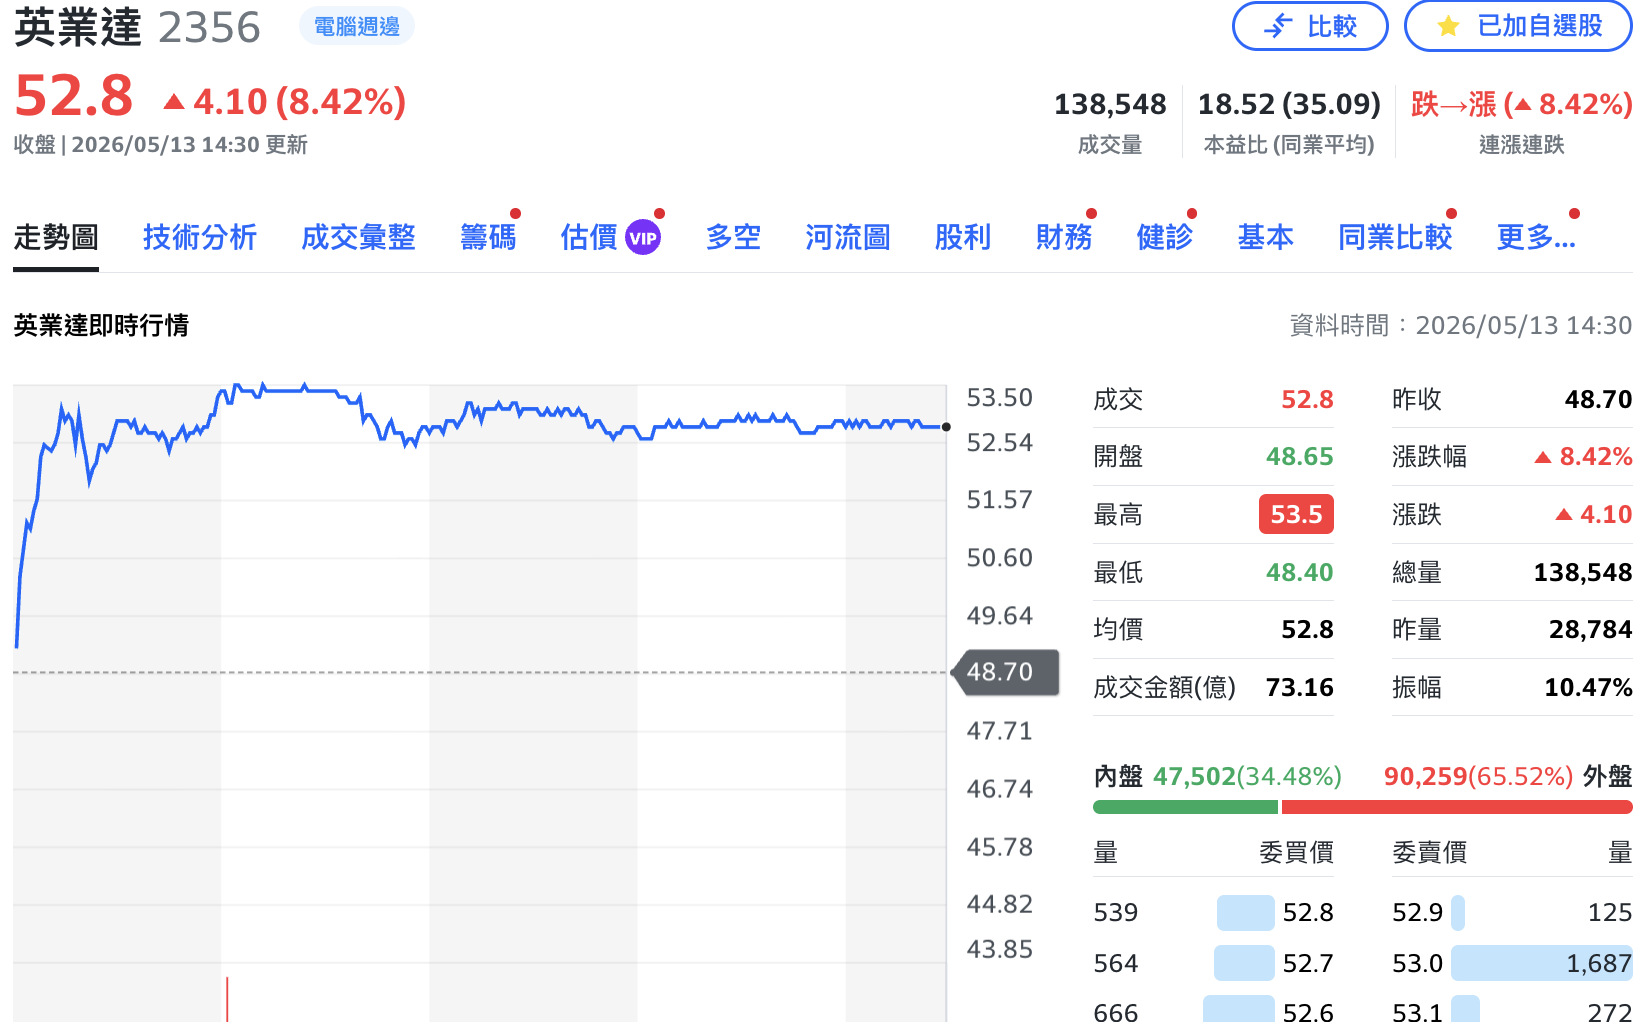Click the bid price 52.8 row
This screenshot has height=1022, width=1640.
pos(1214,912)
